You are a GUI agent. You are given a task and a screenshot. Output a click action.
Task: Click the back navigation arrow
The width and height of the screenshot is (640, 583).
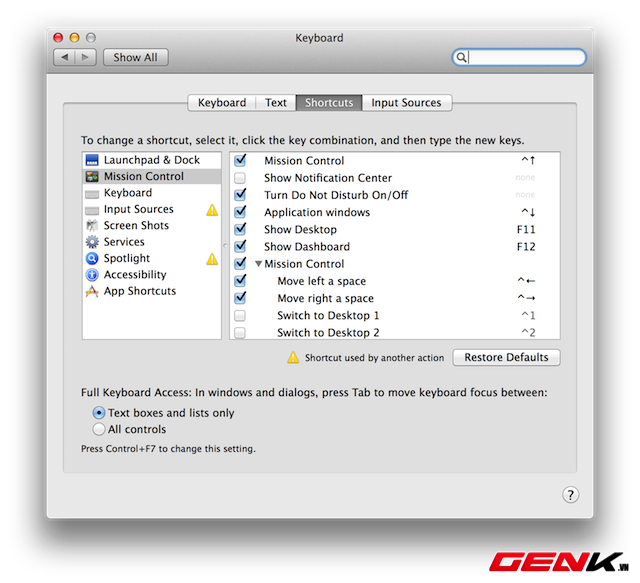(64, 57)
